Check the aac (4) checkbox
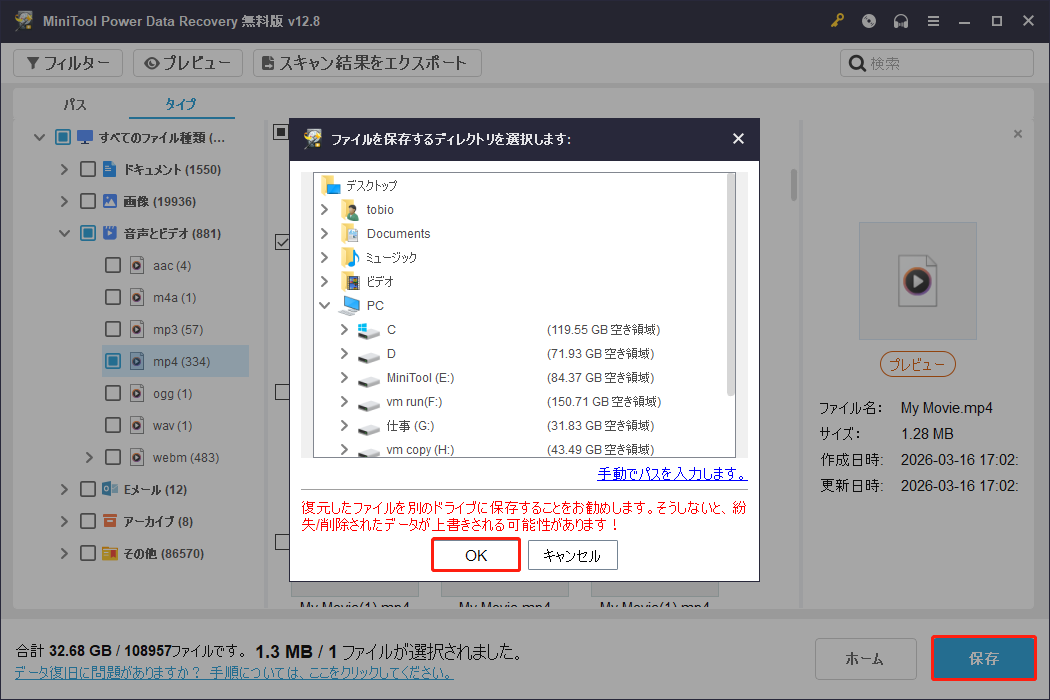 (x=113, y=264)
